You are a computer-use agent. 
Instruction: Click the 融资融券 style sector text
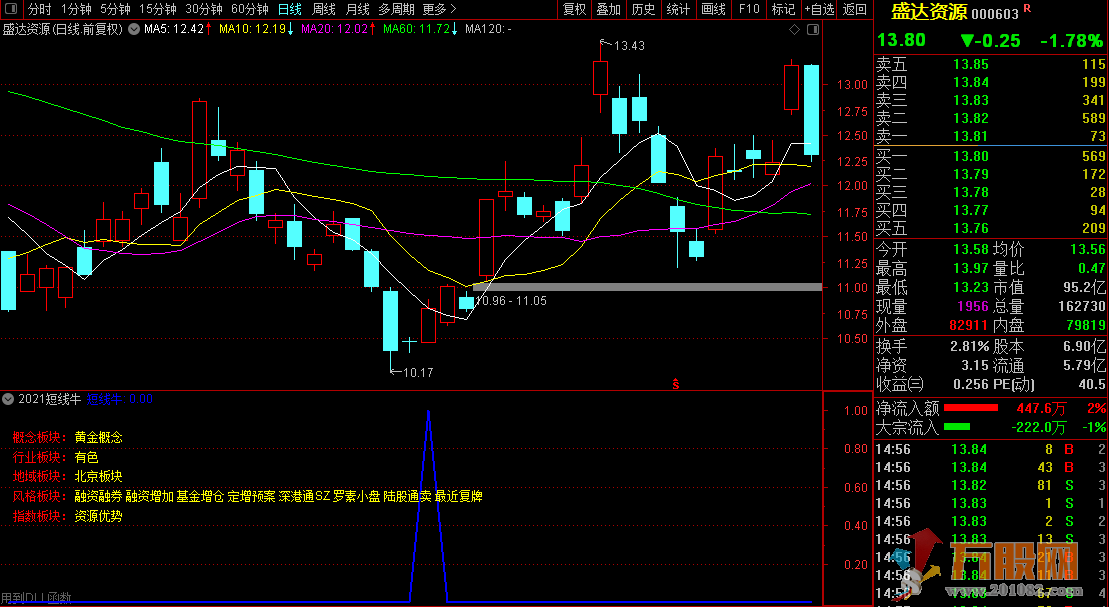[x=98, y=496]
